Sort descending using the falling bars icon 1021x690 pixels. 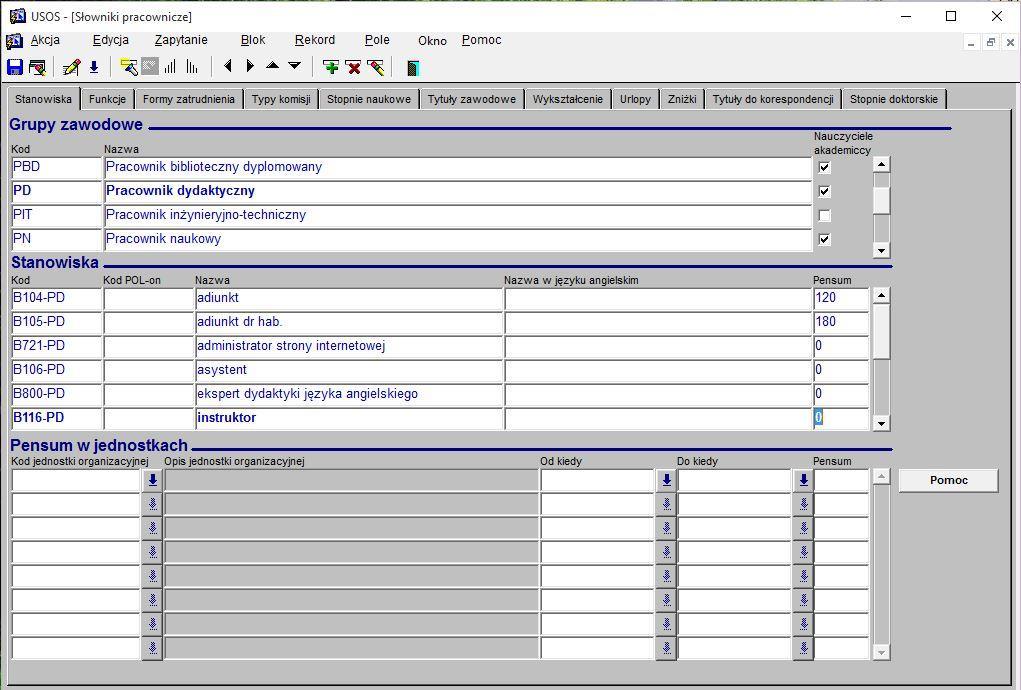(x=192, y=67)
